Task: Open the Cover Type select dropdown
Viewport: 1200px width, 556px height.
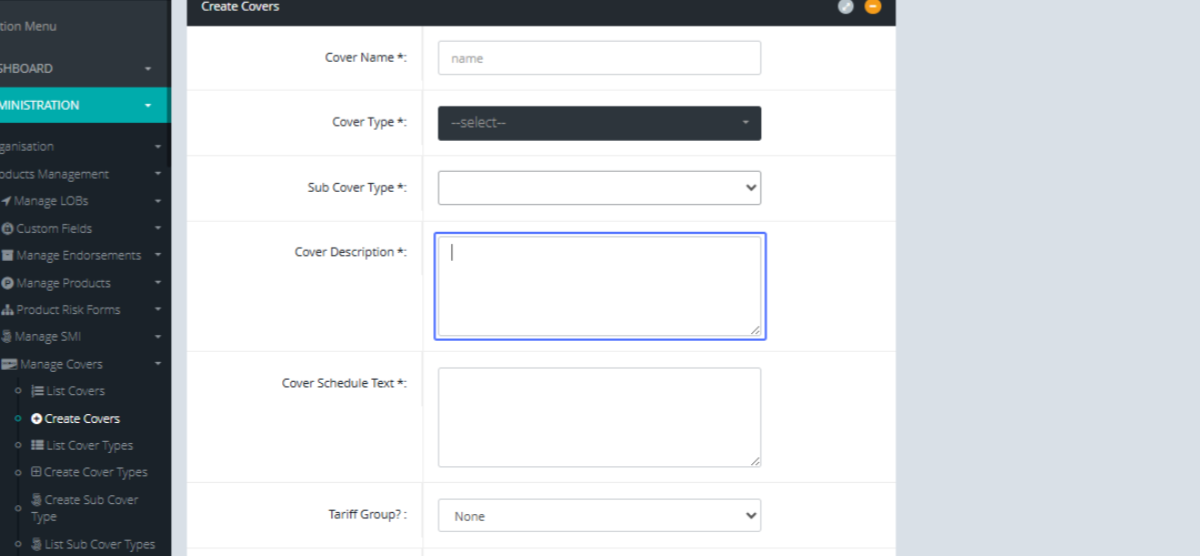Action: [599, 123]
